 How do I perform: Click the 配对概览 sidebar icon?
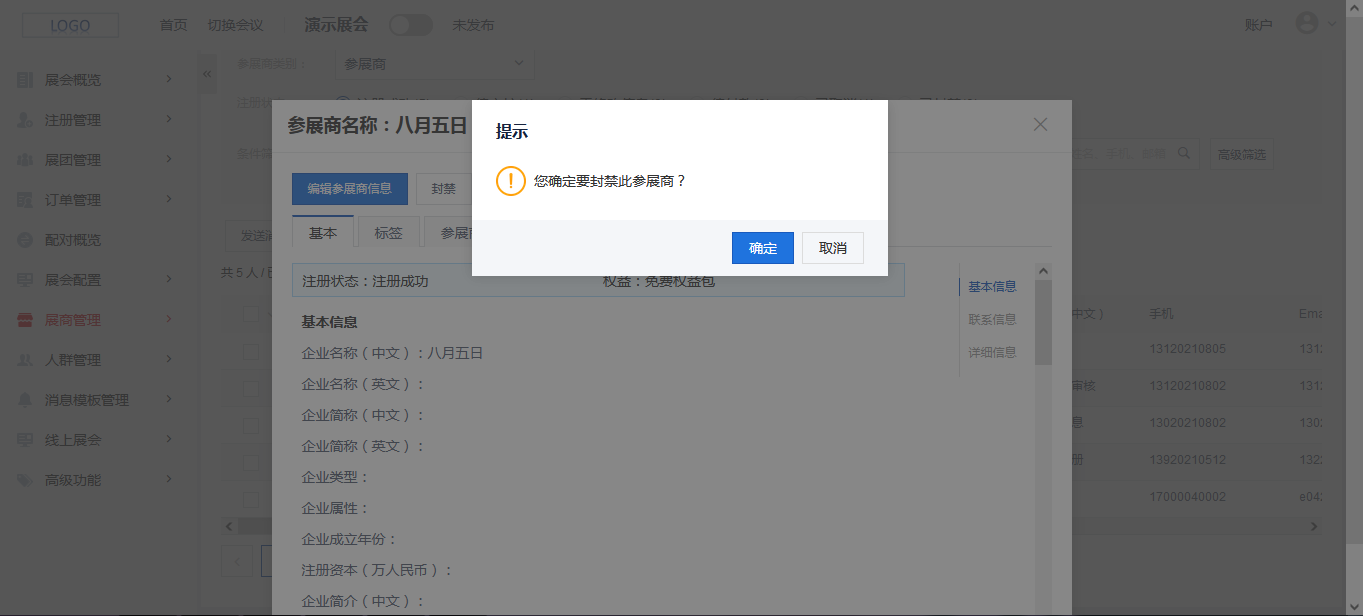tap(25, 240)
